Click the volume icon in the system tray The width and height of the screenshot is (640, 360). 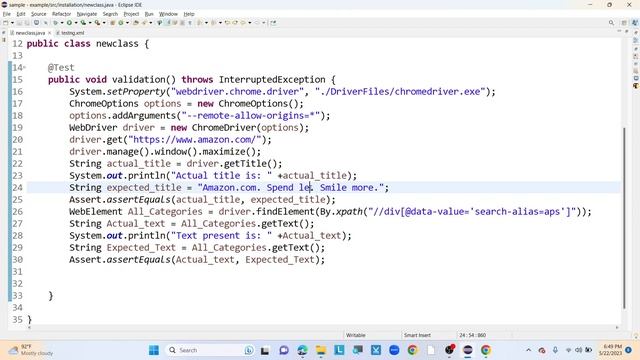(578, 350)
